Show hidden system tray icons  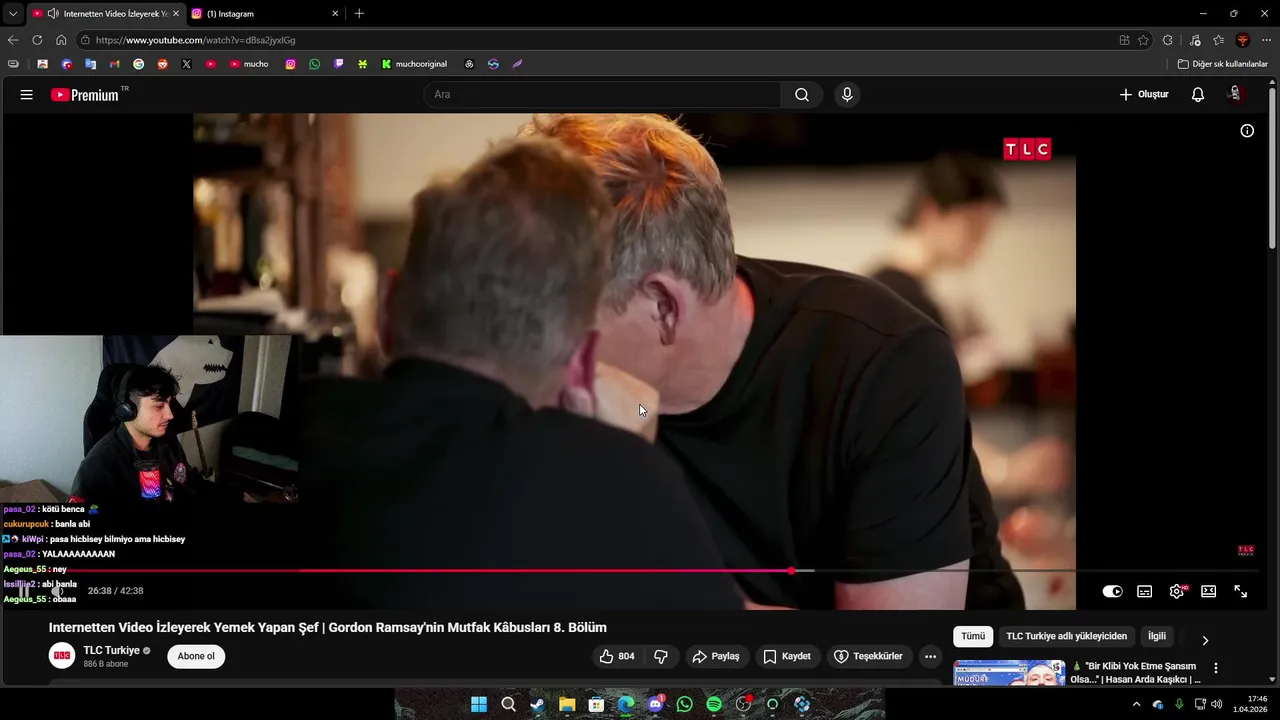tap(1136, 704)
